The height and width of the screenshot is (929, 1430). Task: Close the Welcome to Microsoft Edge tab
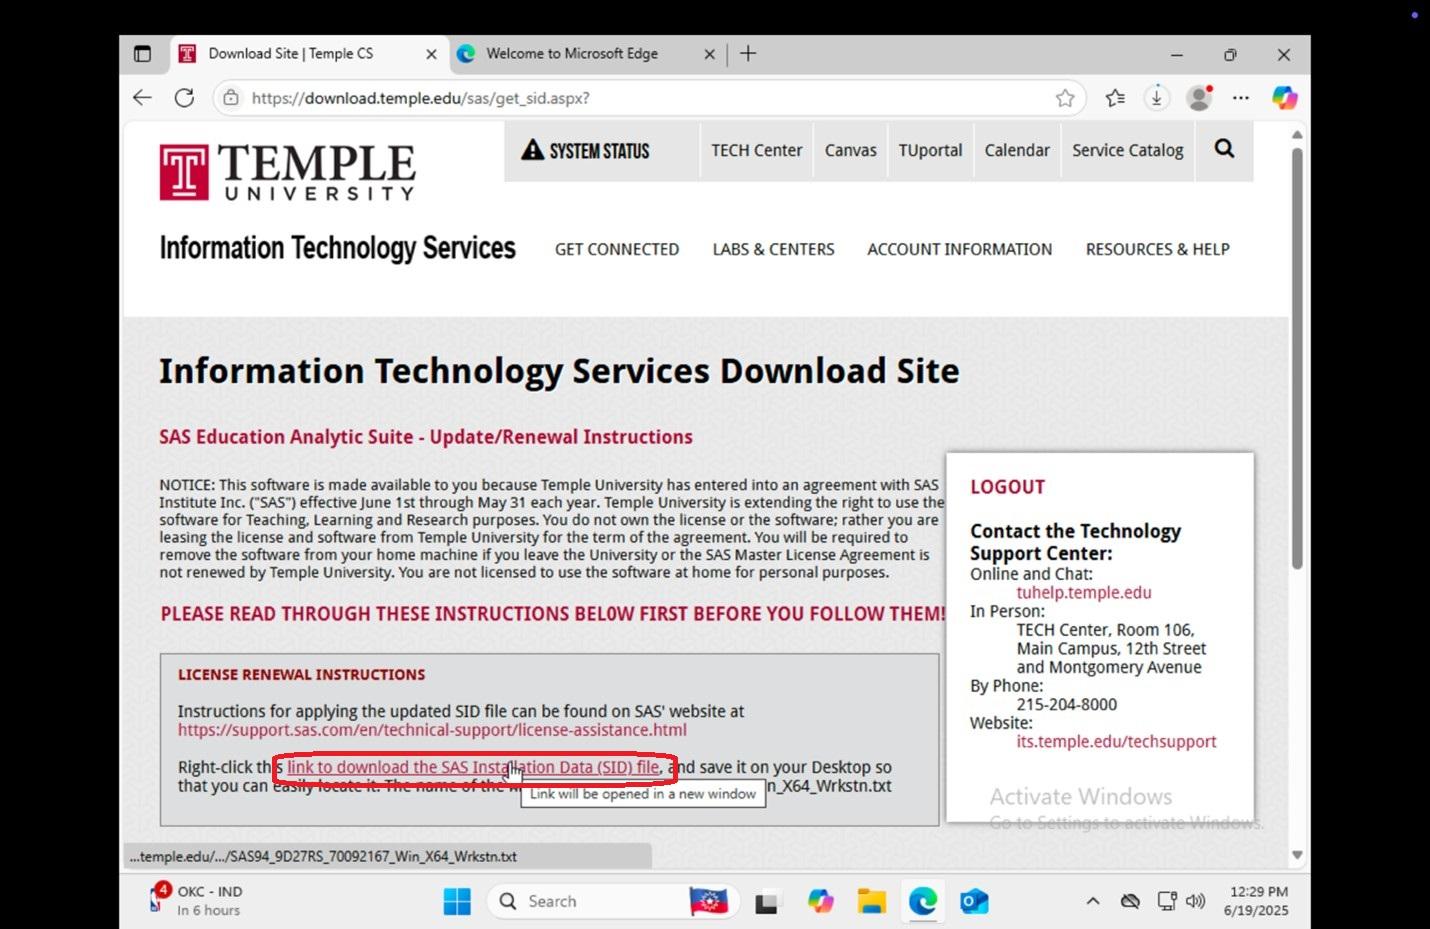(x=709, y=54)
